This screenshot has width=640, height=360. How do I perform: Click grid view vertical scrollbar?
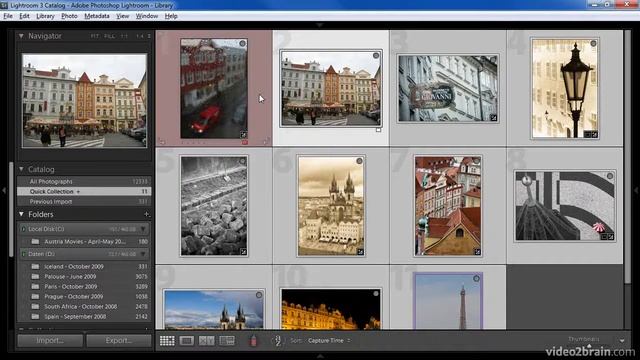(627, 157)
